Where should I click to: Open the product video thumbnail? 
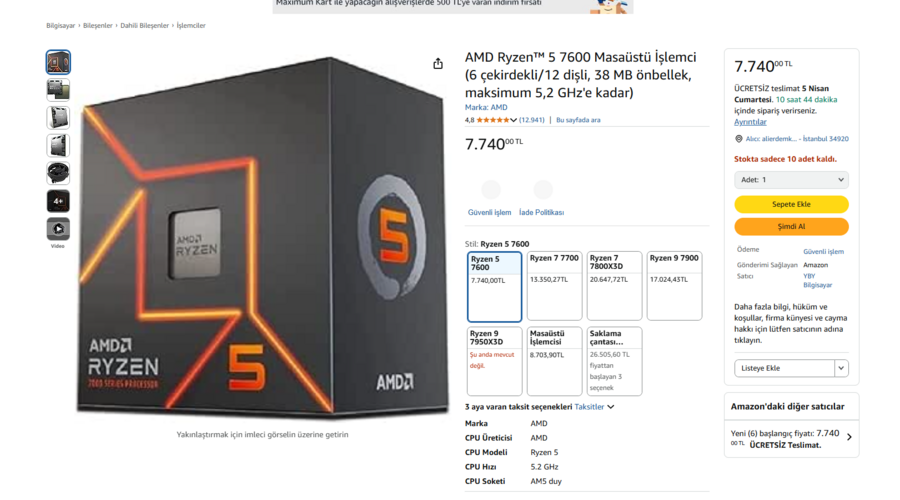[x=58, y=228]
